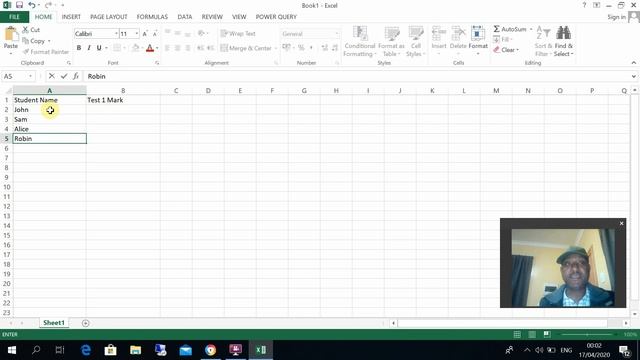Open the FILE tab

pos(14,17)
